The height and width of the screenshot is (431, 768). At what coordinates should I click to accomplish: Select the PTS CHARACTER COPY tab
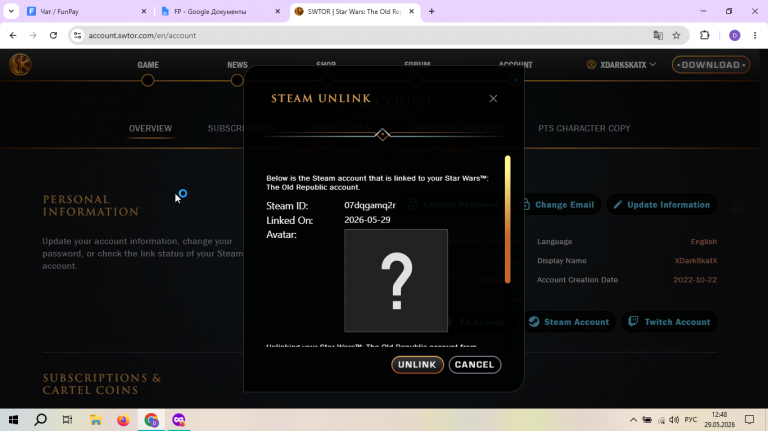584,128
